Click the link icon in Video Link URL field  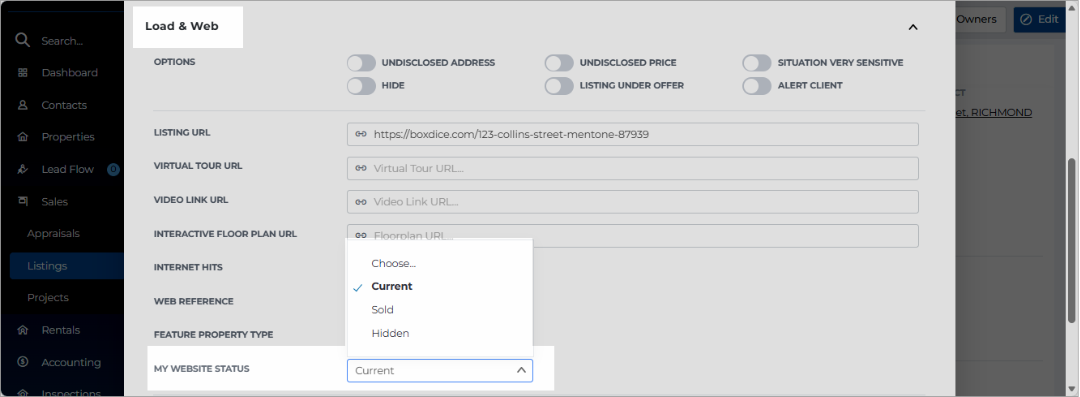360,202
